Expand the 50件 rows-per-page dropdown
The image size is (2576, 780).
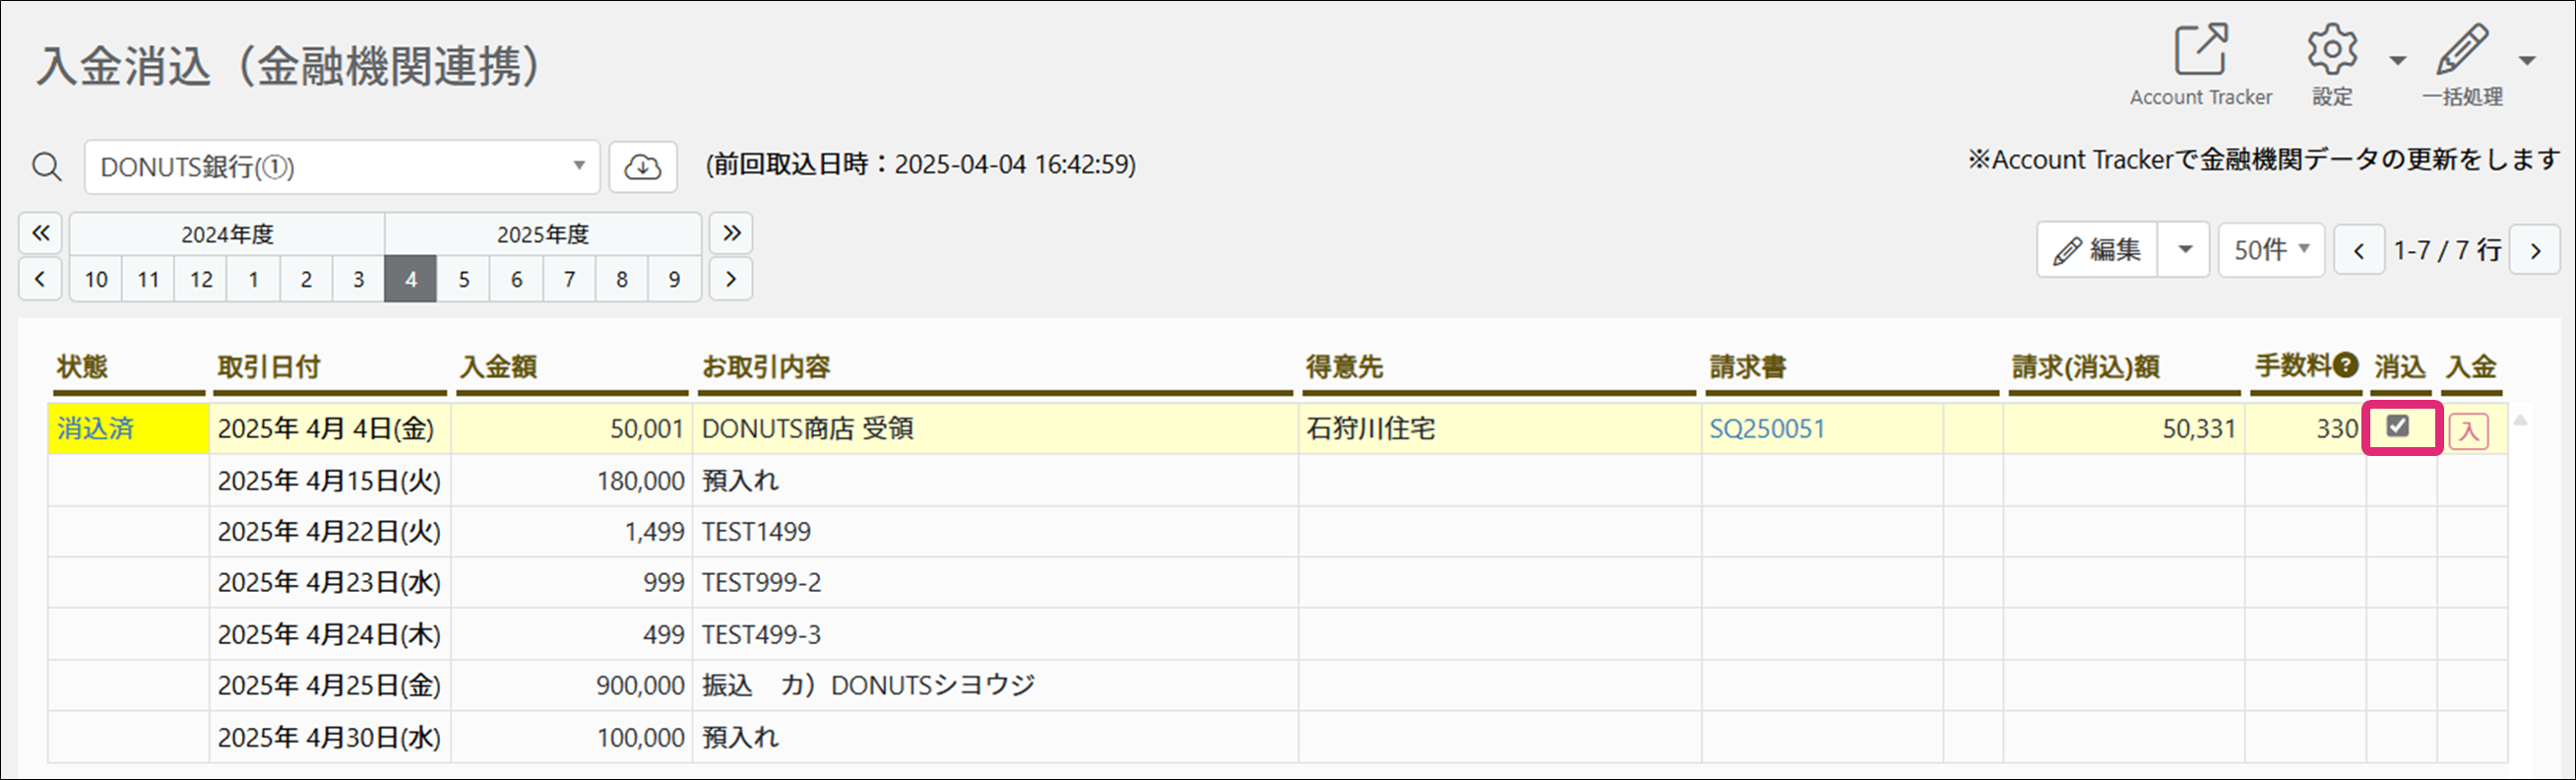(x=2271, y=249)
